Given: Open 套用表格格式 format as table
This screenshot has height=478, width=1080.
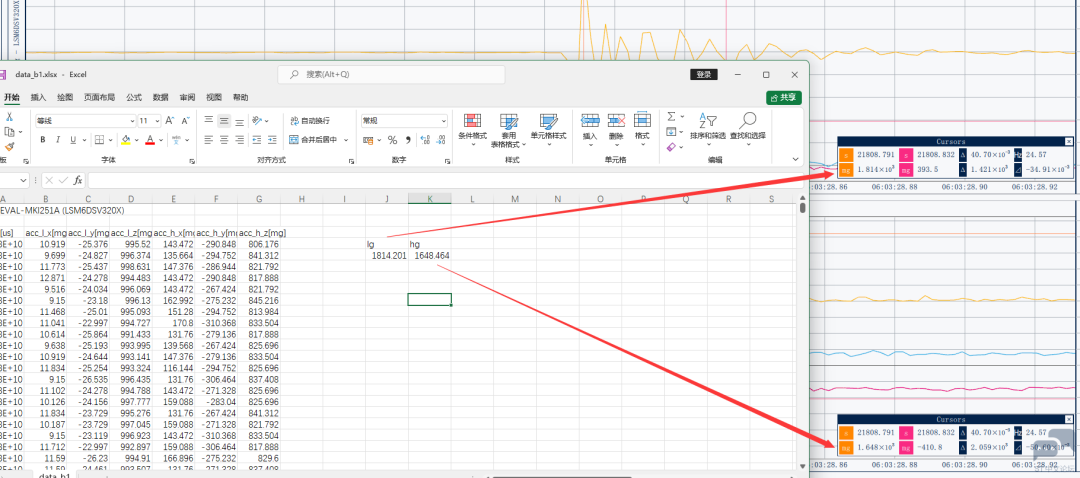Looking at the screenshot, I should tap(509, 131).
